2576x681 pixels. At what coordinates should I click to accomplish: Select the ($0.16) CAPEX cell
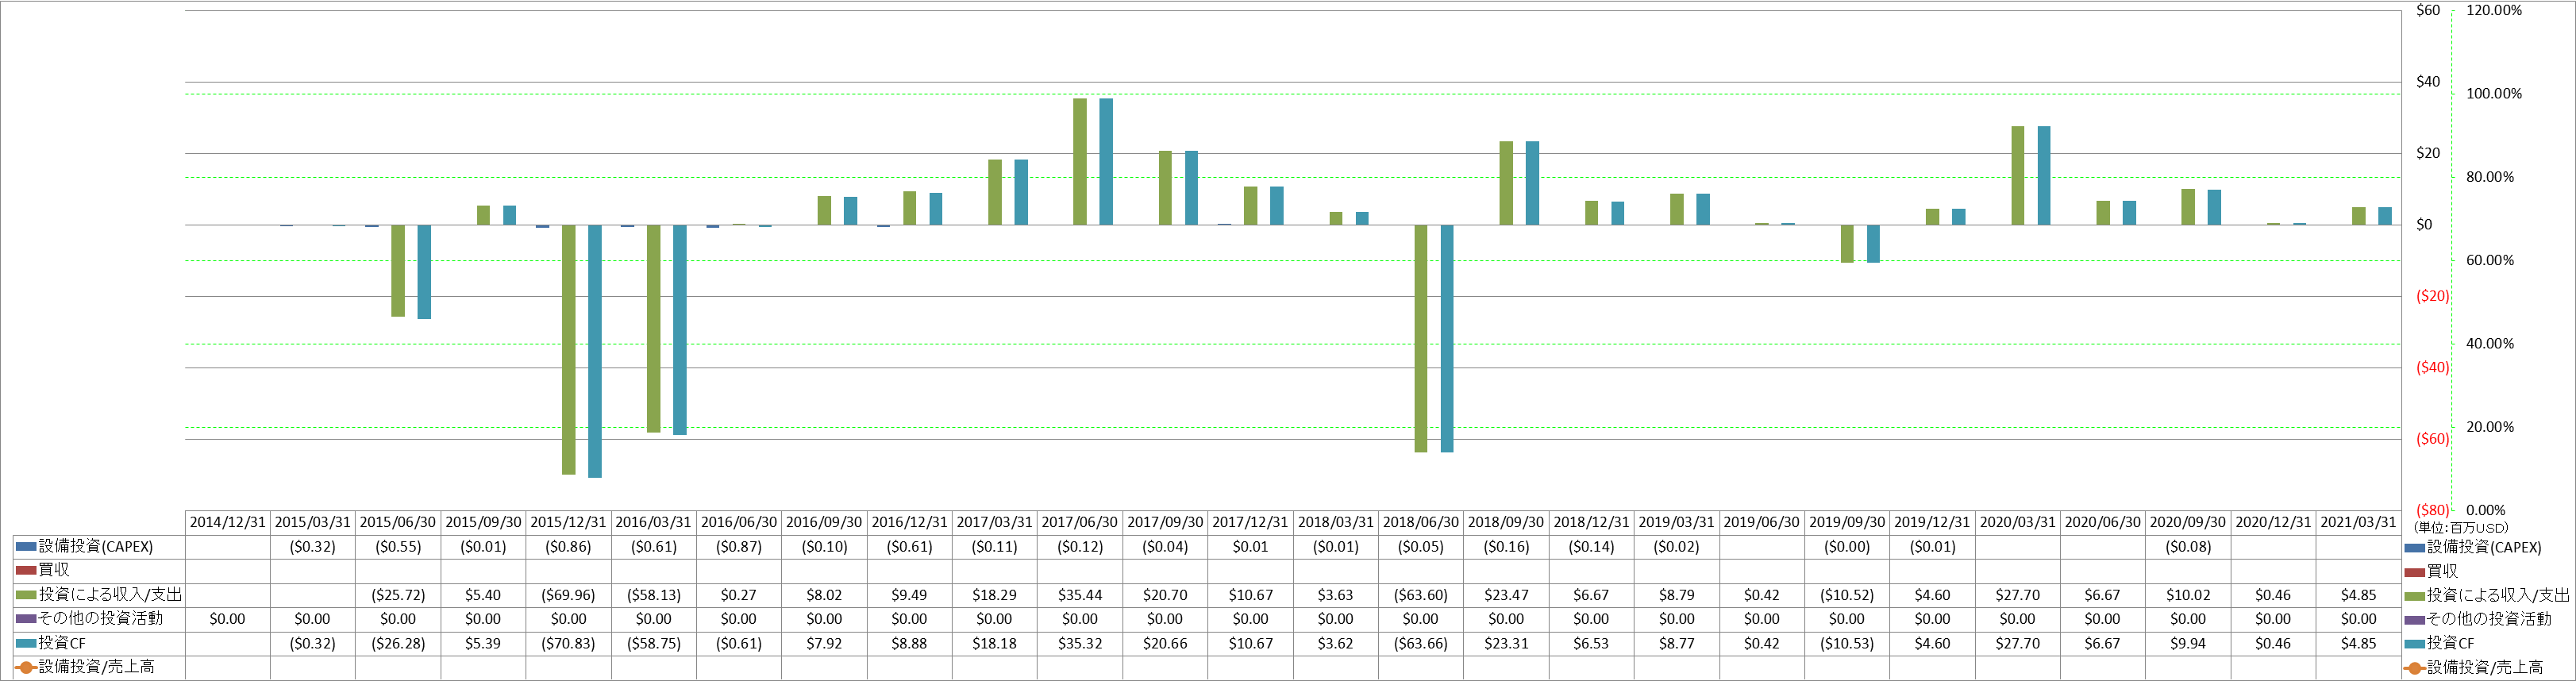1506,547
